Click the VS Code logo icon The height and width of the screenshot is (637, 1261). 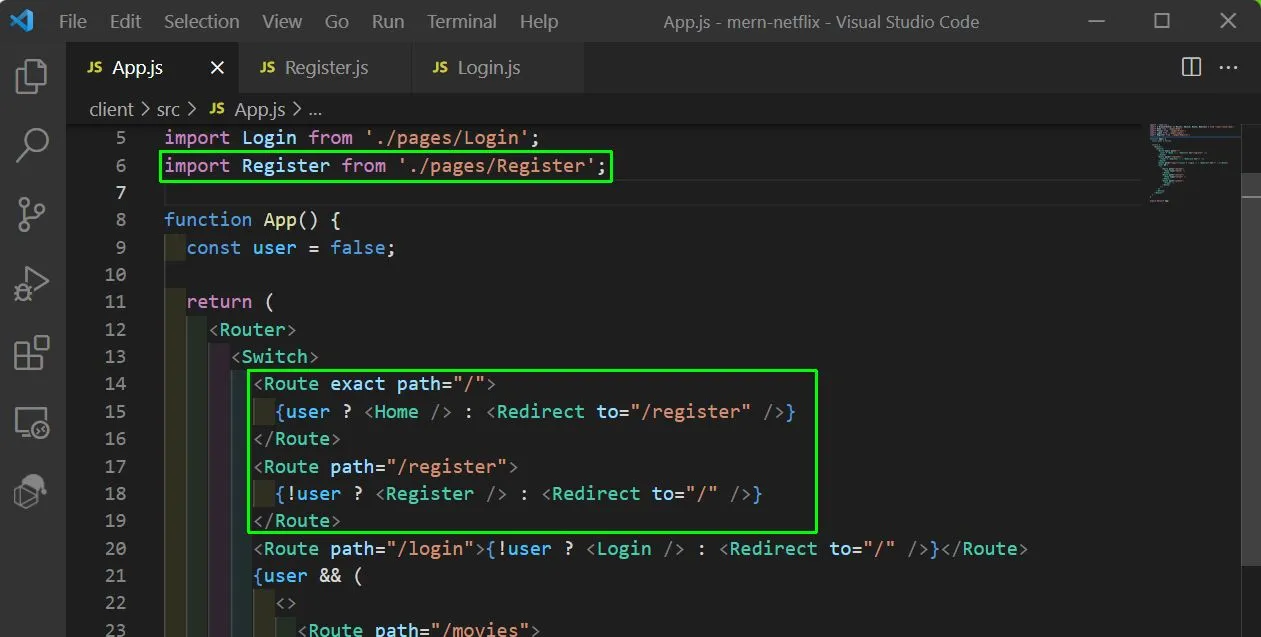[22, 21]
